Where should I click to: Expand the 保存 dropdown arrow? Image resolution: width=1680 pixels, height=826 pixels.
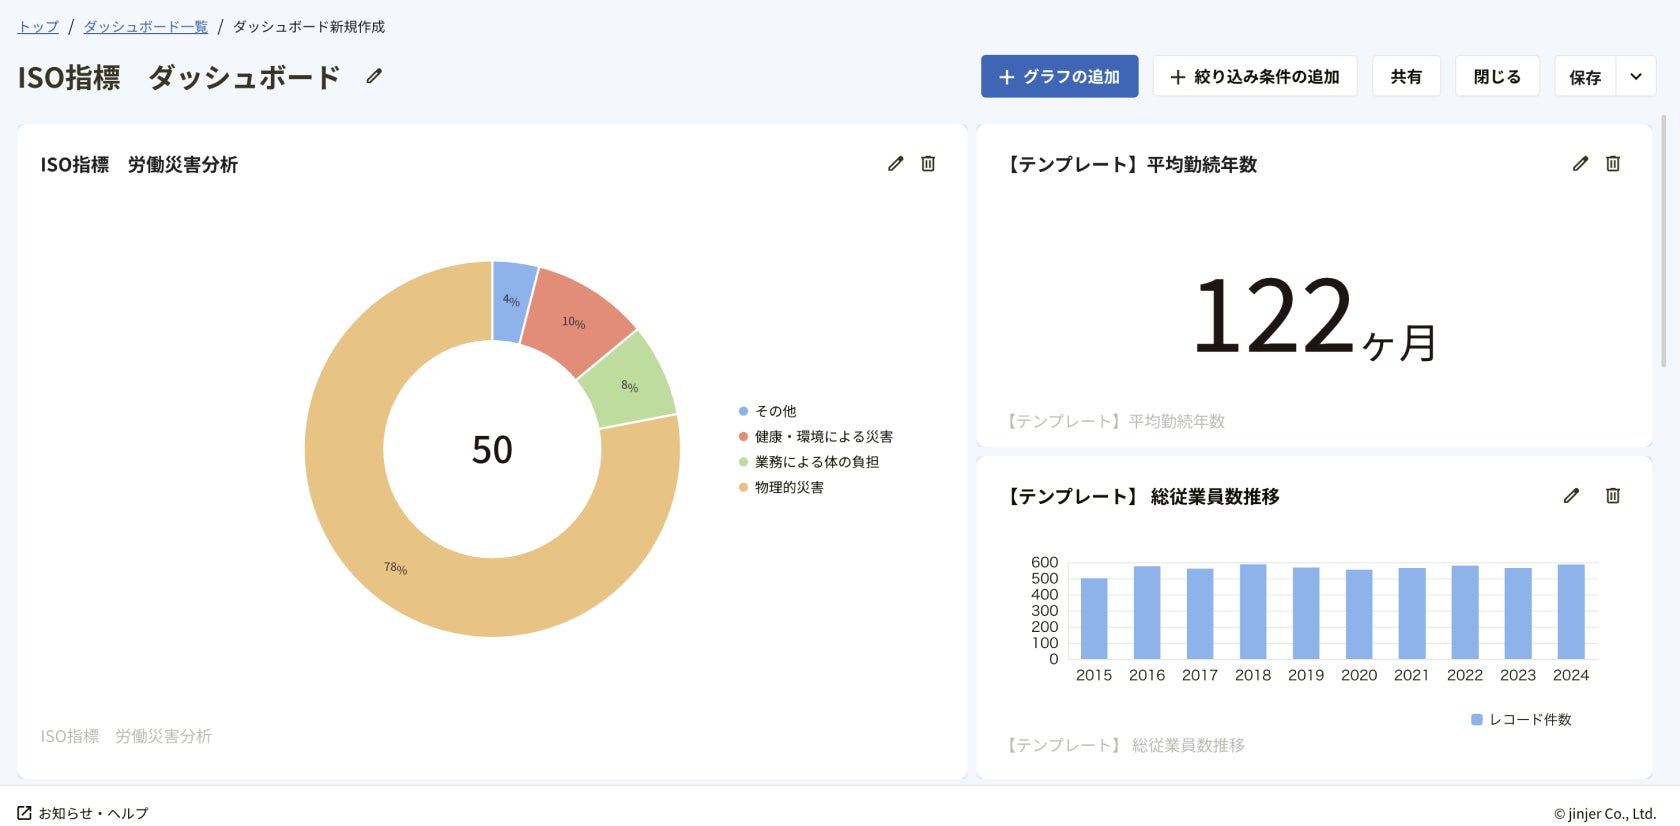click(x=1636, y=76)
